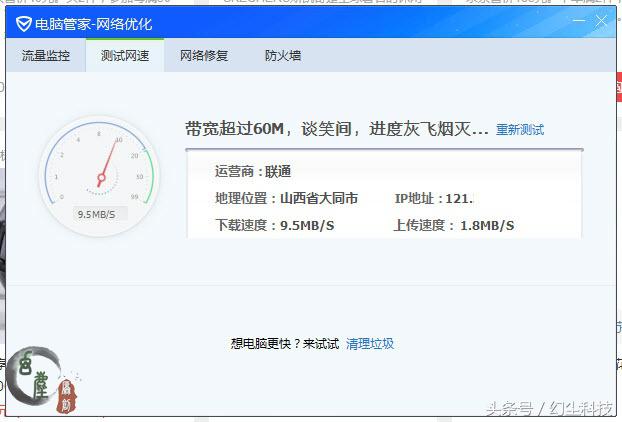Viewport: 622px width, 422px height.
Task: Select the 测试网速 tab
Action: (125, 56)
